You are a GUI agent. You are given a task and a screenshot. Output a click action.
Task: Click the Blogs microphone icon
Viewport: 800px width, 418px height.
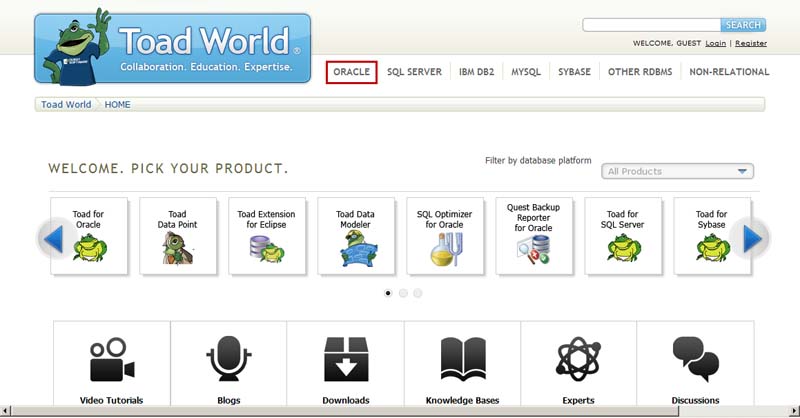(228, 360)
